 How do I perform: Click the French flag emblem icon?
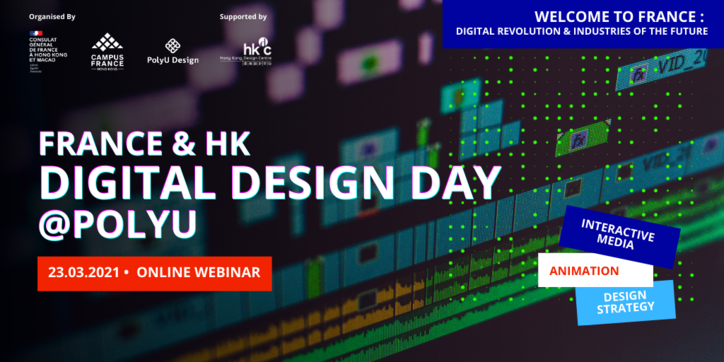click(36, 33)
